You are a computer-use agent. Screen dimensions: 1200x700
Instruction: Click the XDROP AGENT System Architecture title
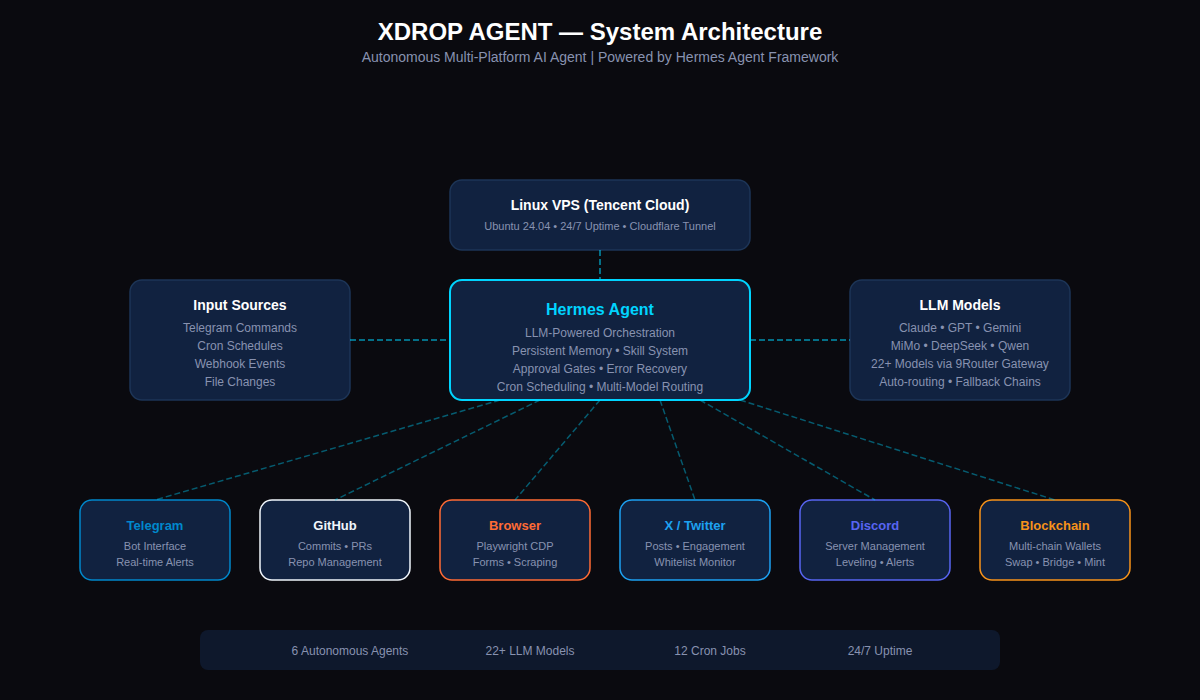[x=600, y=32]
